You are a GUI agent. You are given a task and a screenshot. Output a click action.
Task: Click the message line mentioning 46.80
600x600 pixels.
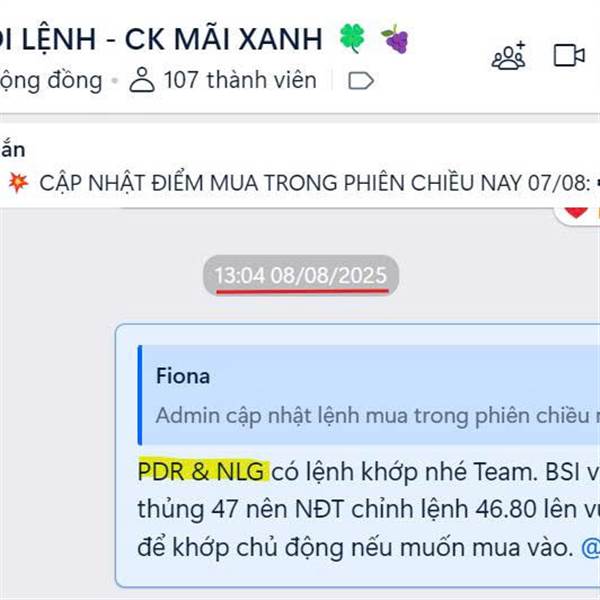368,510
